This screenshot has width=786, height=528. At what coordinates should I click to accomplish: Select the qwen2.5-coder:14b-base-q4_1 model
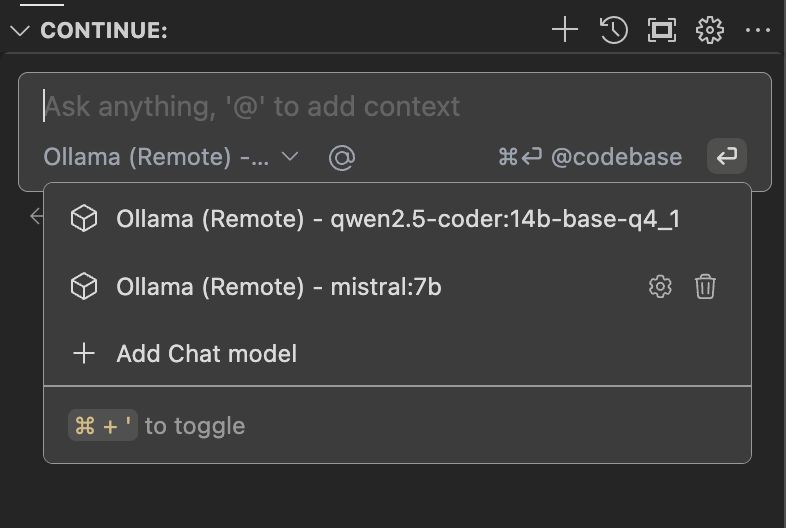coord(397,219)
